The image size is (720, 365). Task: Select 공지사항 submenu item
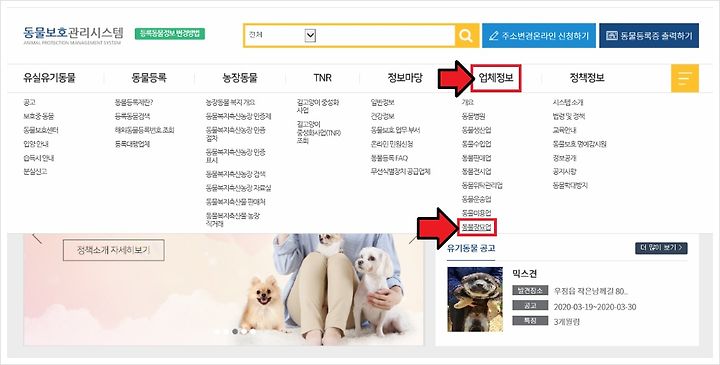pyautogui.click(x=564, y=172)
